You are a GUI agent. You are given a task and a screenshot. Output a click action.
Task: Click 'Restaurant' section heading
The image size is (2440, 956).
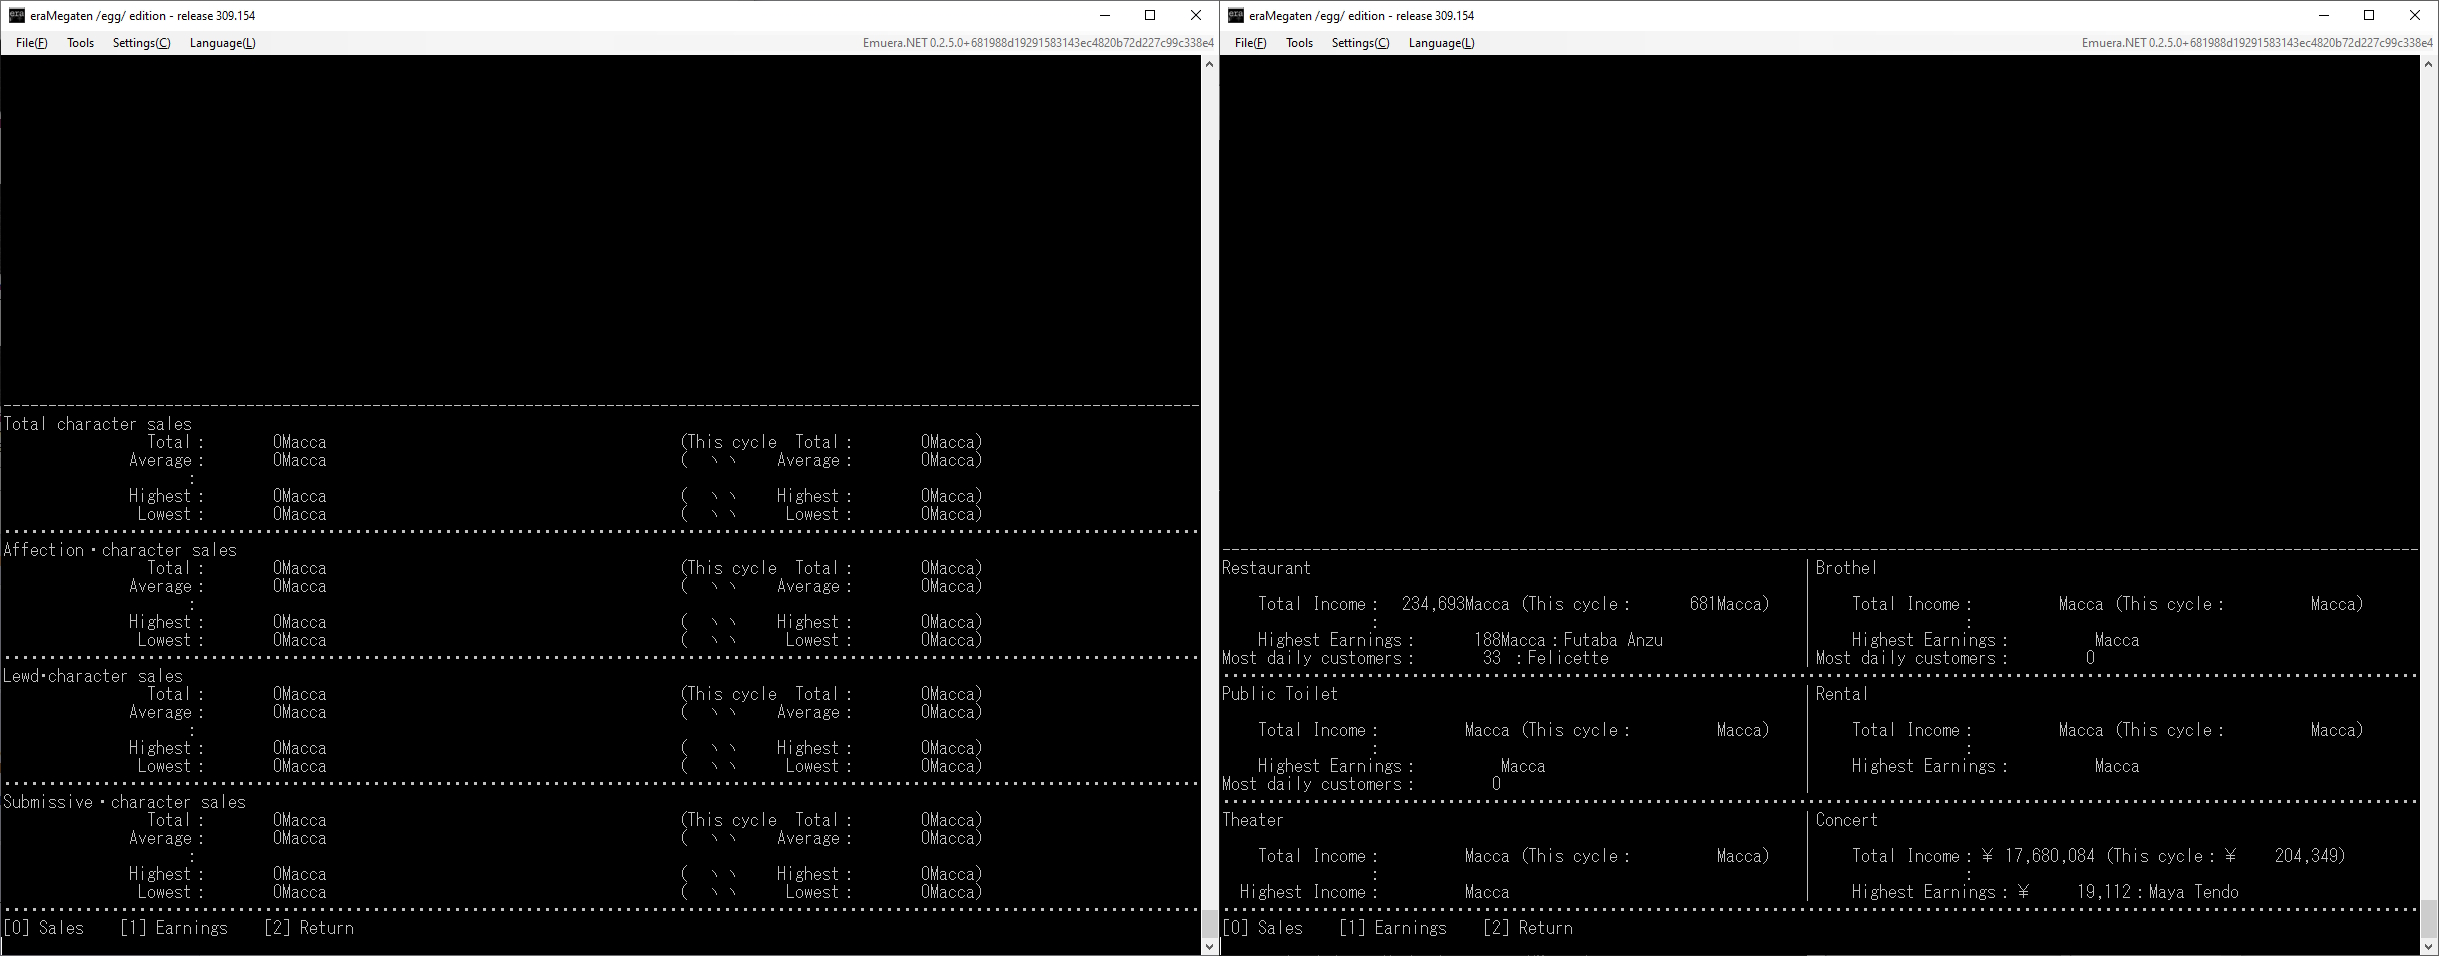[1266, 568]
